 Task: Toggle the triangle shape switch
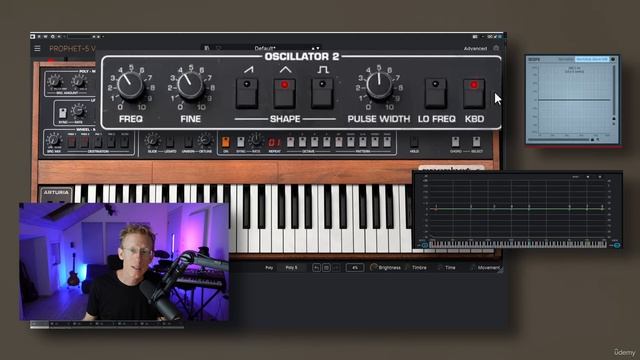pos(284,93)
